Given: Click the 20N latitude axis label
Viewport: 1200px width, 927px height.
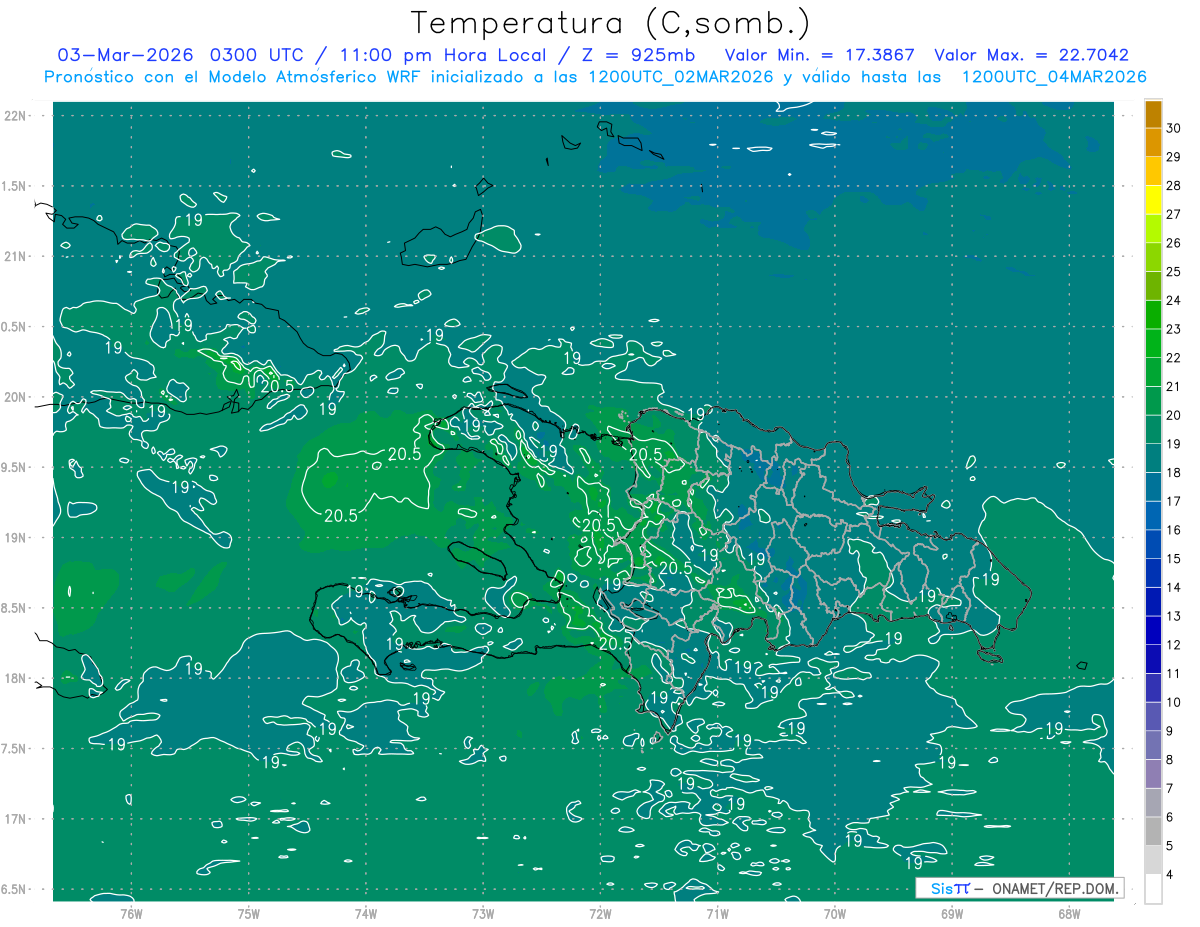Looking at the screenshot, I should pyautogui.click(x=17, y=397).
